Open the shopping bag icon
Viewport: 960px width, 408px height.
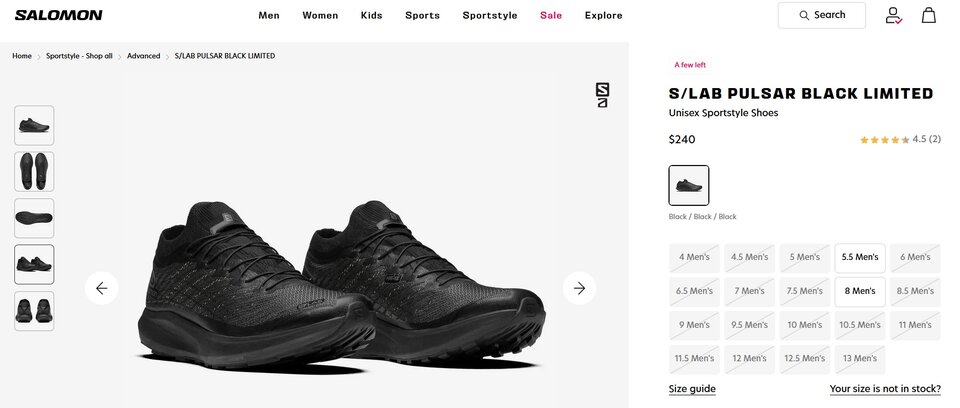tap(929, 15)
